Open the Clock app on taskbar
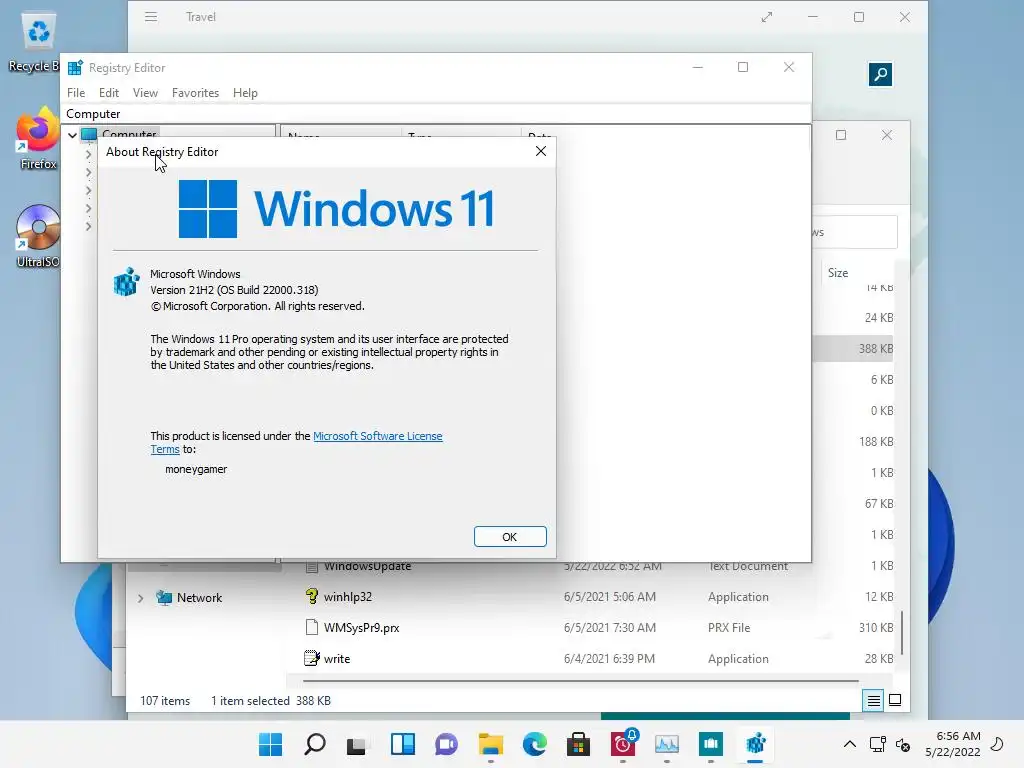The width and height of the screenshot is (1024, 768). [x=623, y=744]
